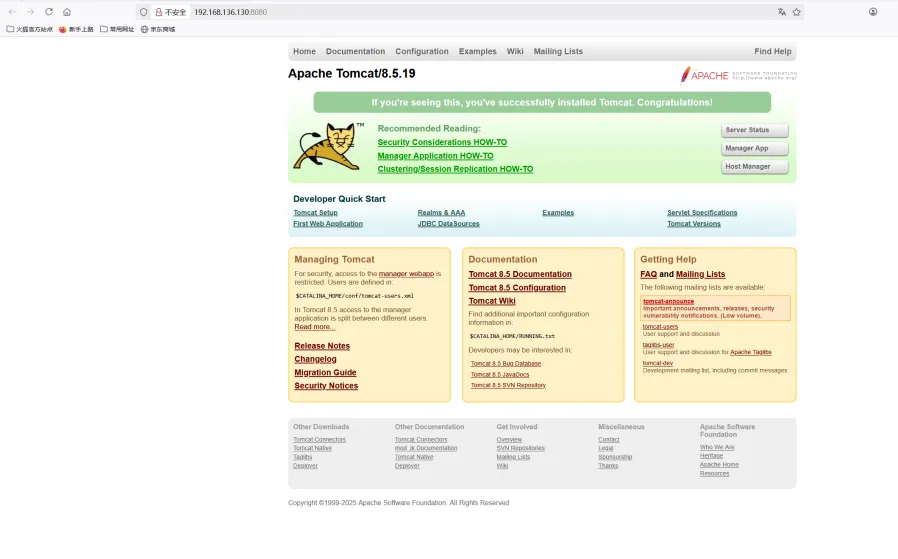The width and height of the screenshot is (898, 559).
Task: Open Tomcat 8.5 JavaDocs link
Action: [x=500, y=375]
